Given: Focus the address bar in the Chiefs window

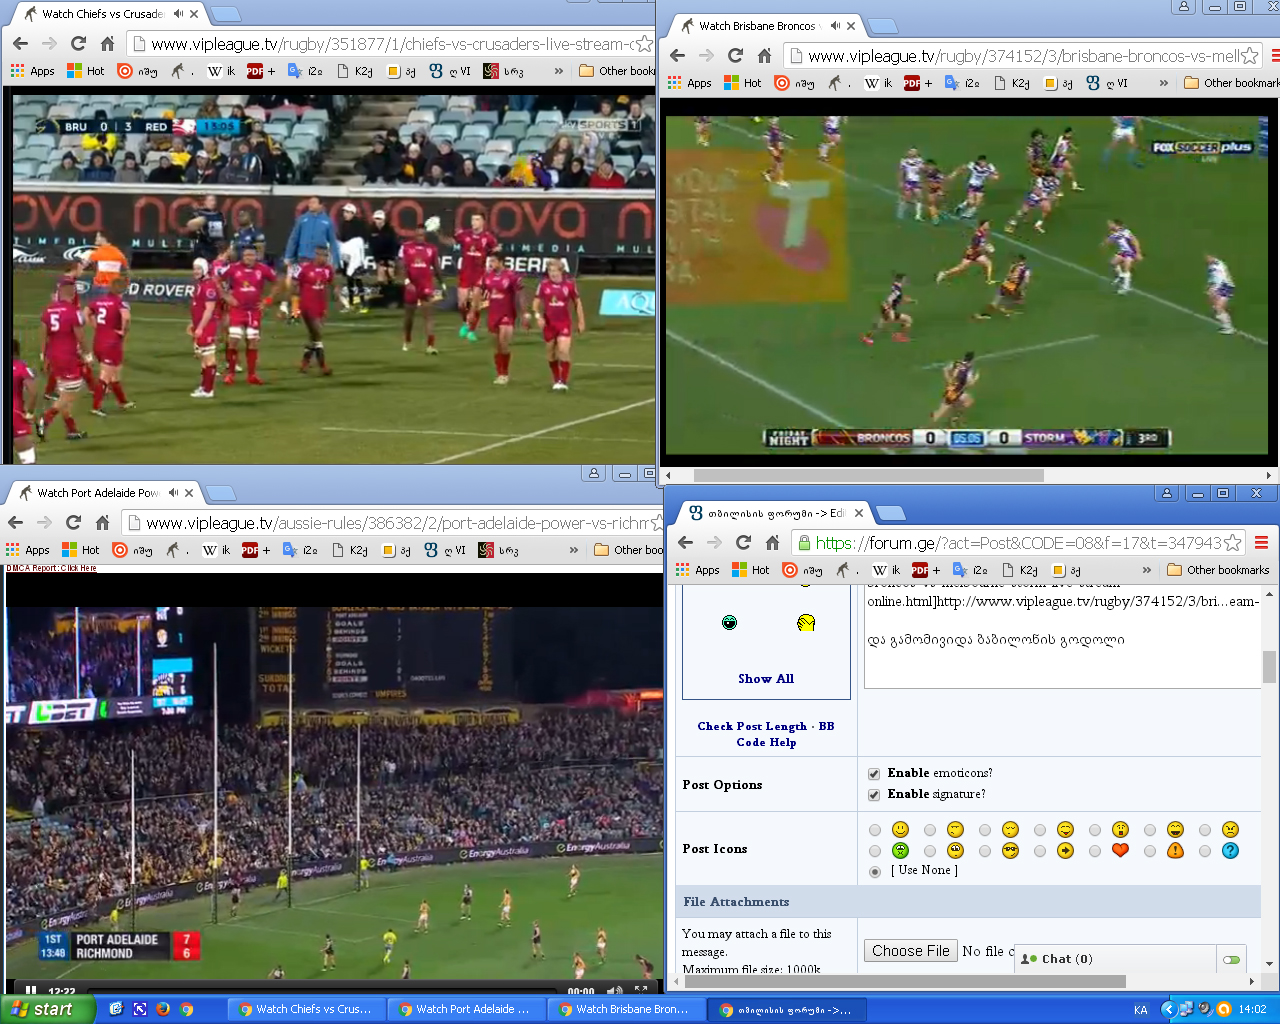Looking at the screenshot, I should point(391,44).
